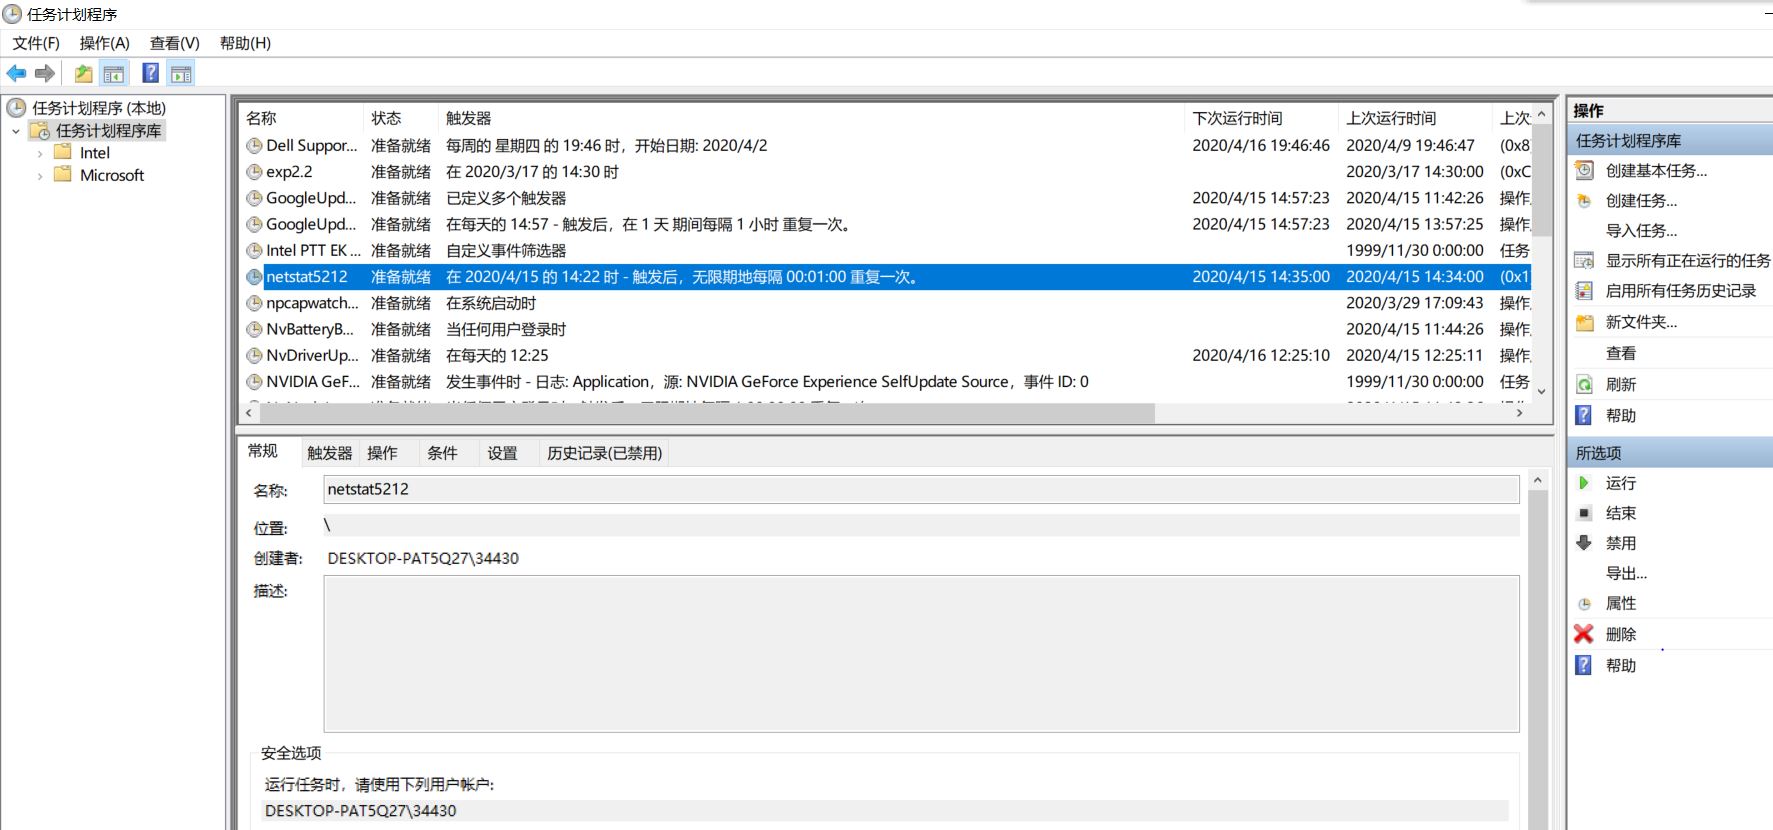Expand the Intel folder node
The image size is (1773, 830).
point(40,153)
